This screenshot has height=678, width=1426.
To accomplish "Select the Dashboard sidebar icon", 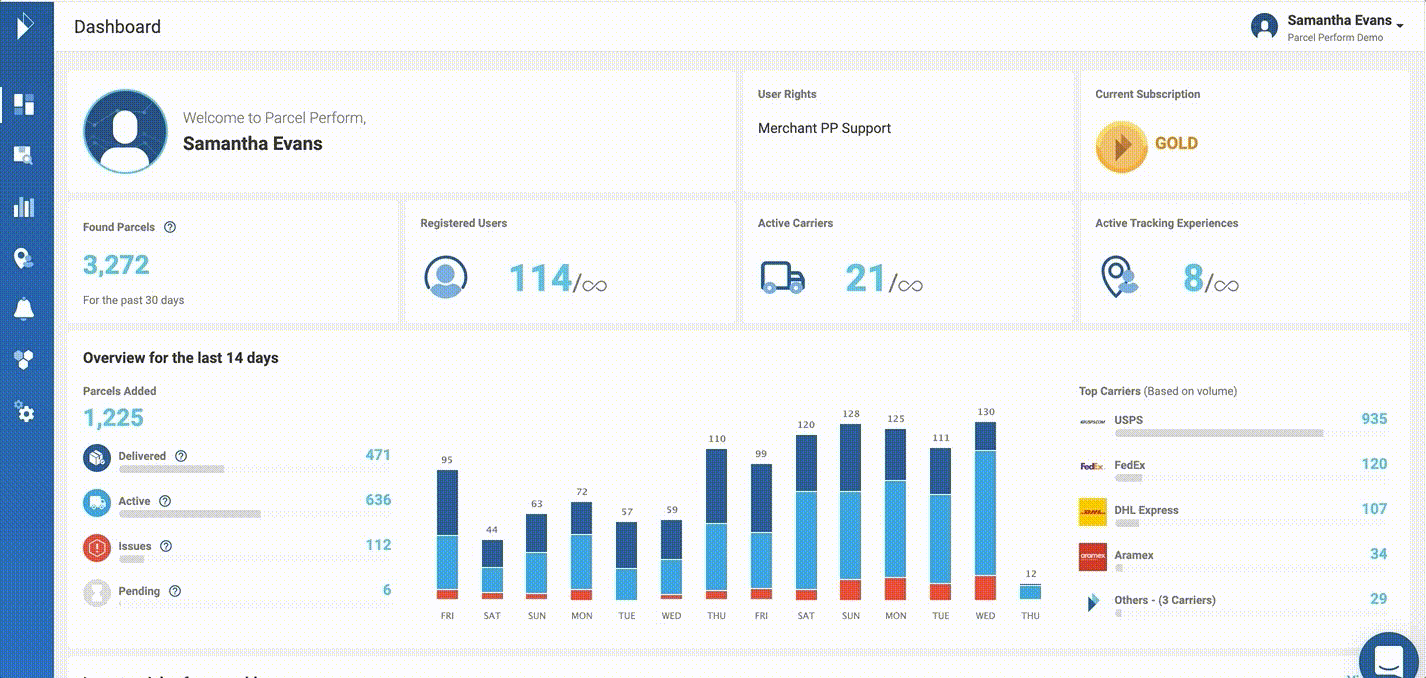I will [x=25, y=104].
